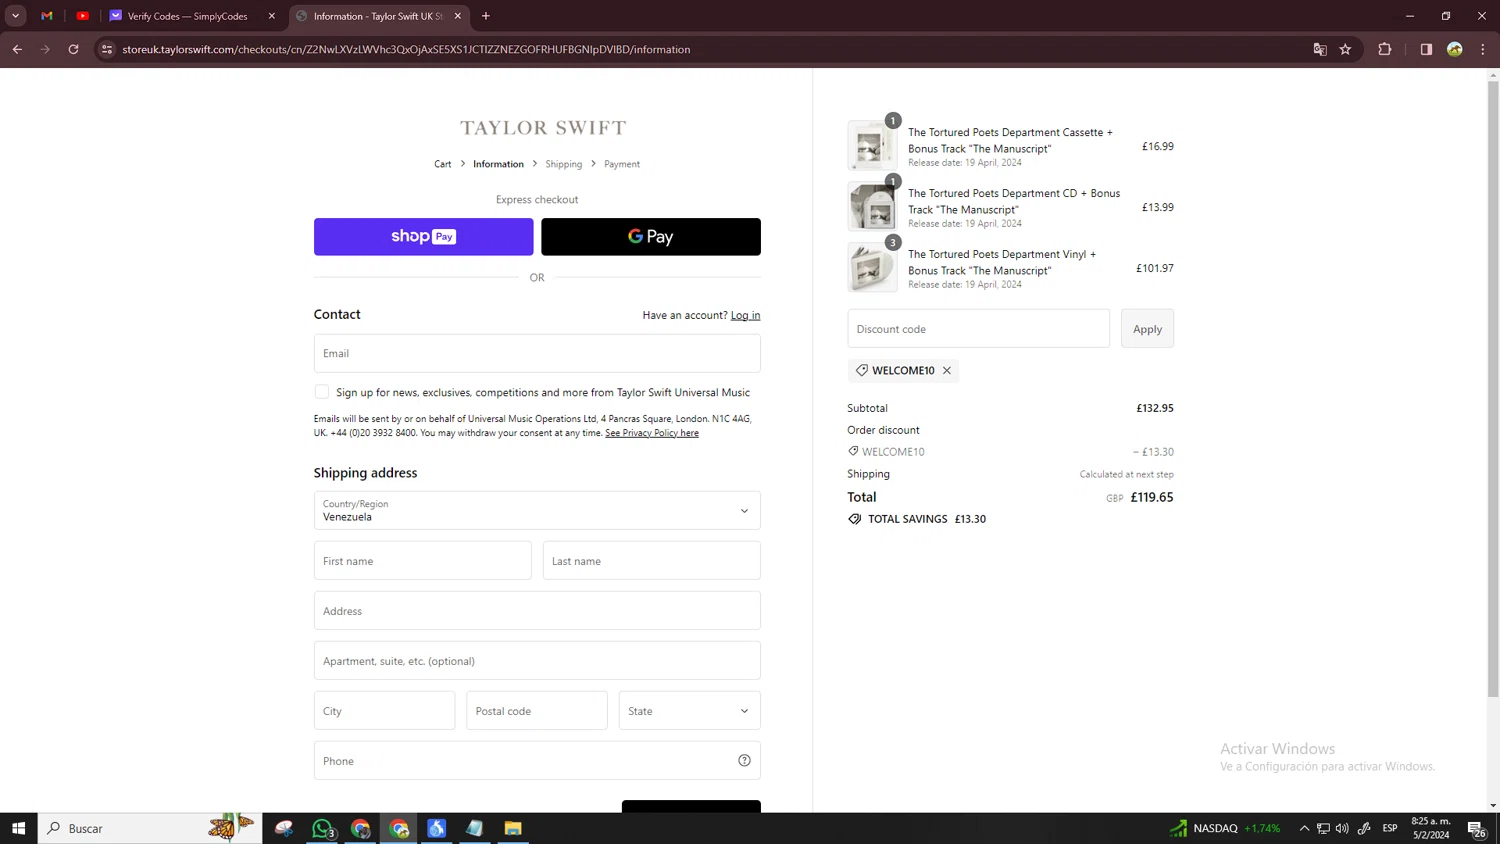The image size is (1500, 844).
Task: Toggle the browser side panel
Action: [x=1426, y=49]
